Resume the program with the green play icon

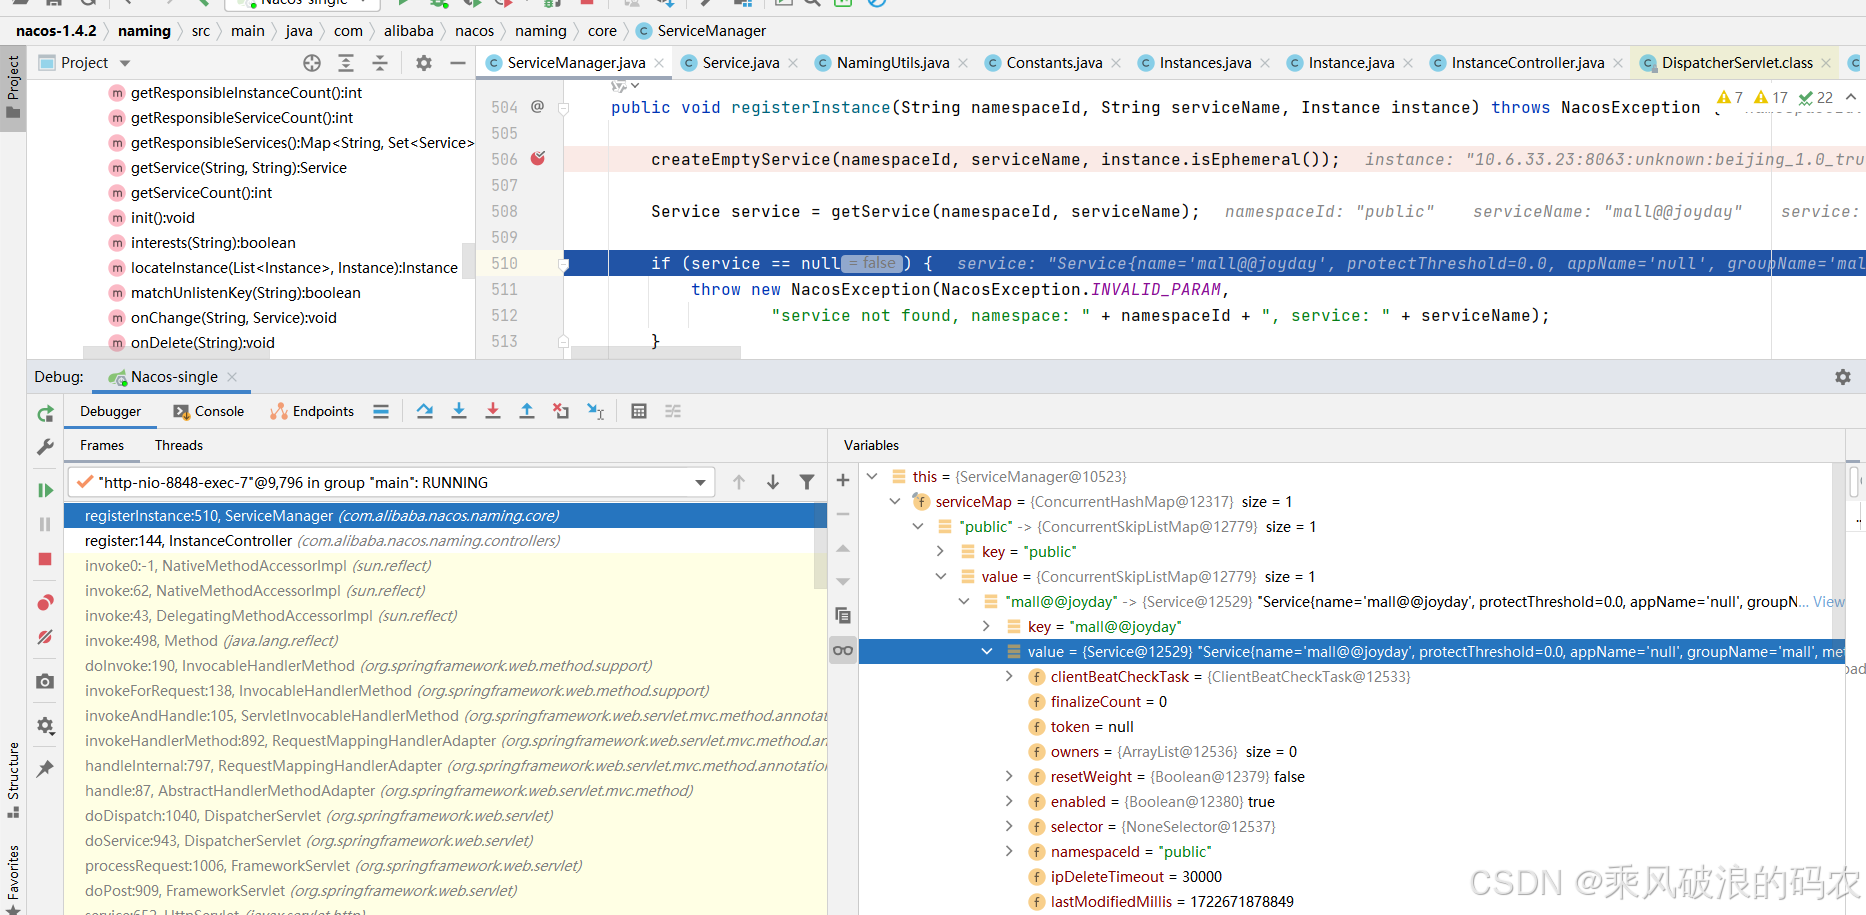click(x=45, y=490)
